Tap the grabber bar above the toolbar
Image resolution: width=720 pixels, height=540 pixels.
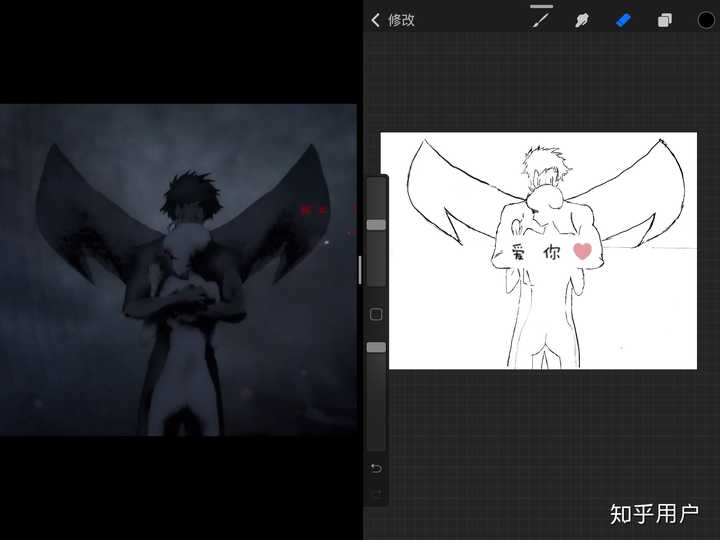[x=541, y=6]
